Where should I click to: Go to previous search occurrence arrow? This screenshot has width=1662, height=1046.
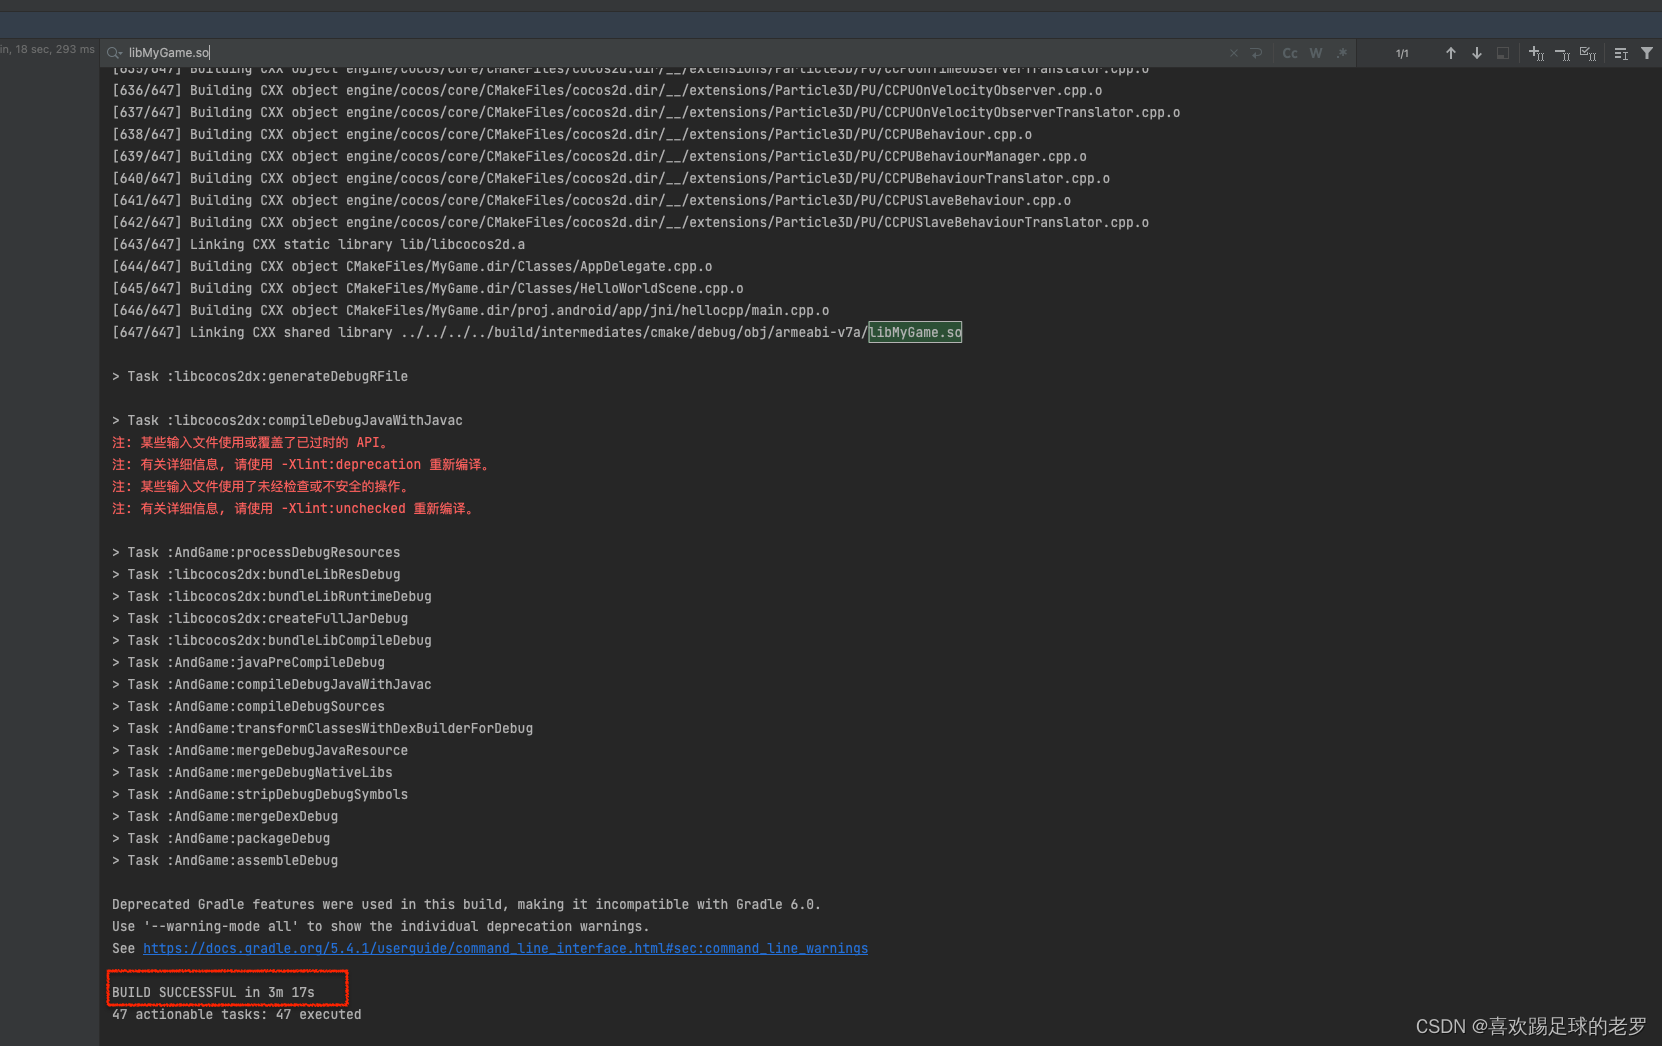pyautogui.click(x=1451, y=53)
